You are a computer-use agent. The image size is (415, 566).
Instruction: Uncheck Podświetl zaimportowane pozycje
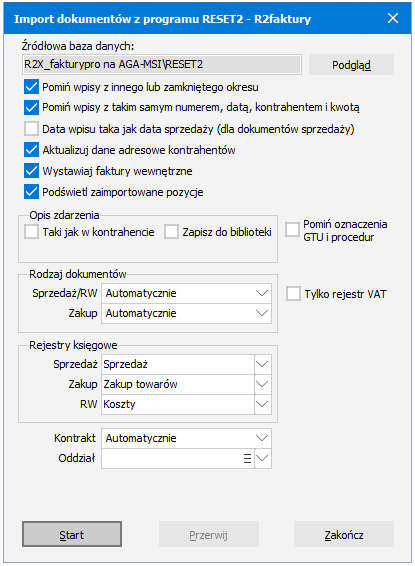click(31, 192)
